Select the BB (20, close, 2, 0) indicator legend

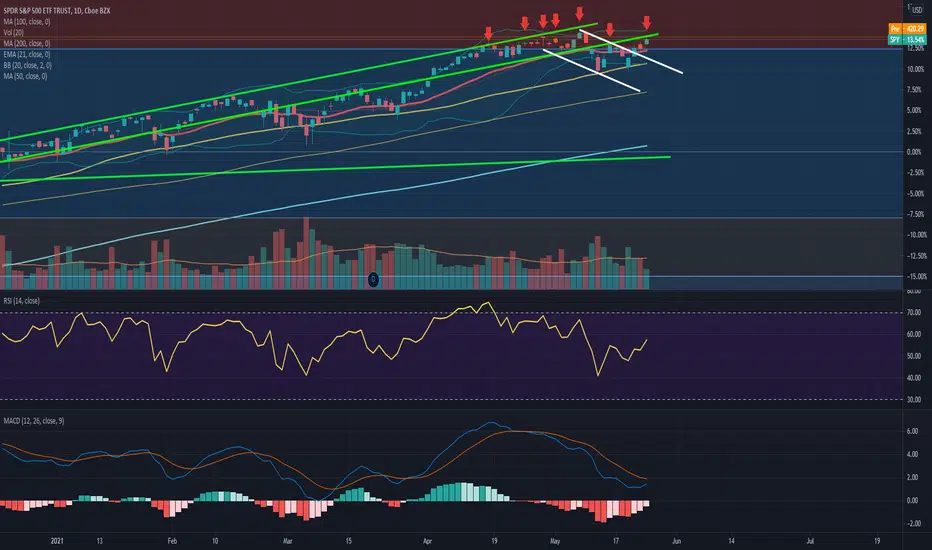27,65
